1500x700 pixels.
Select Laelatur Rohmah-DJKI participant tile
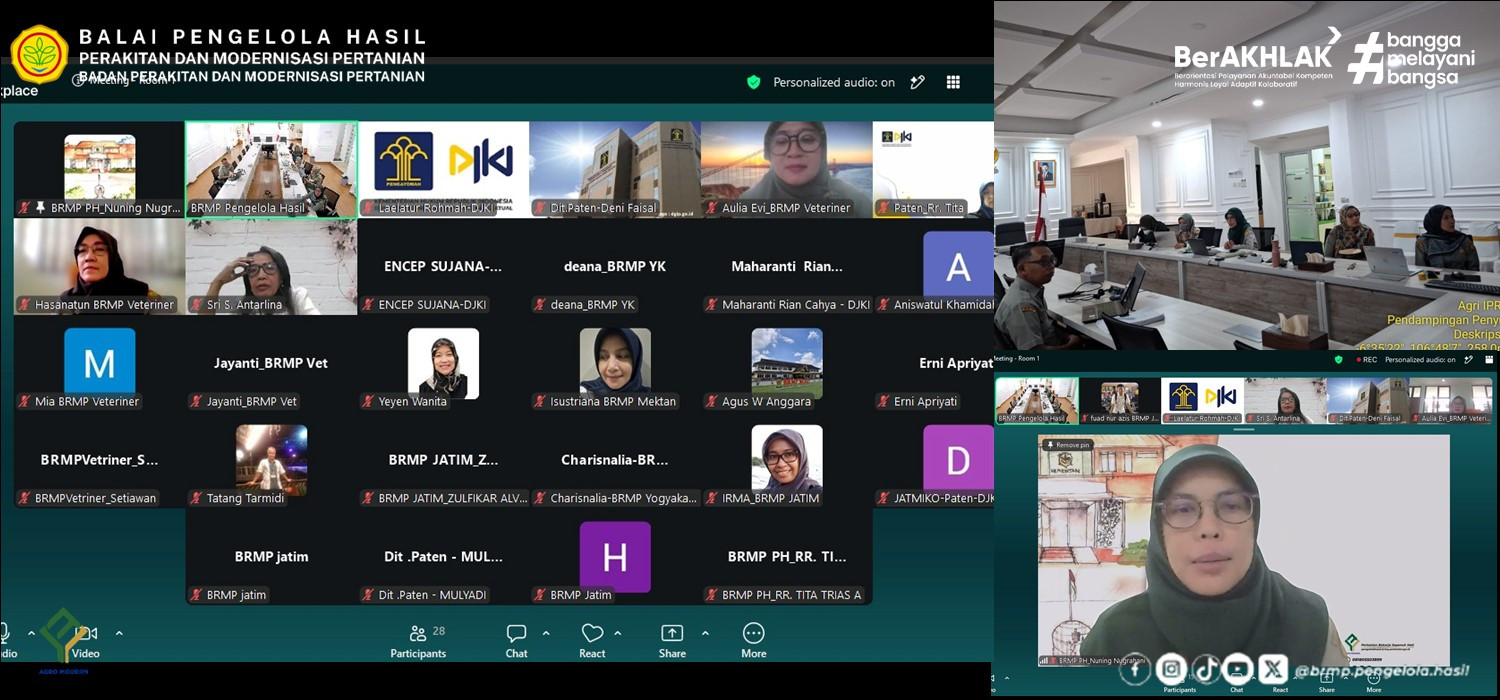(x=443, y=169)
